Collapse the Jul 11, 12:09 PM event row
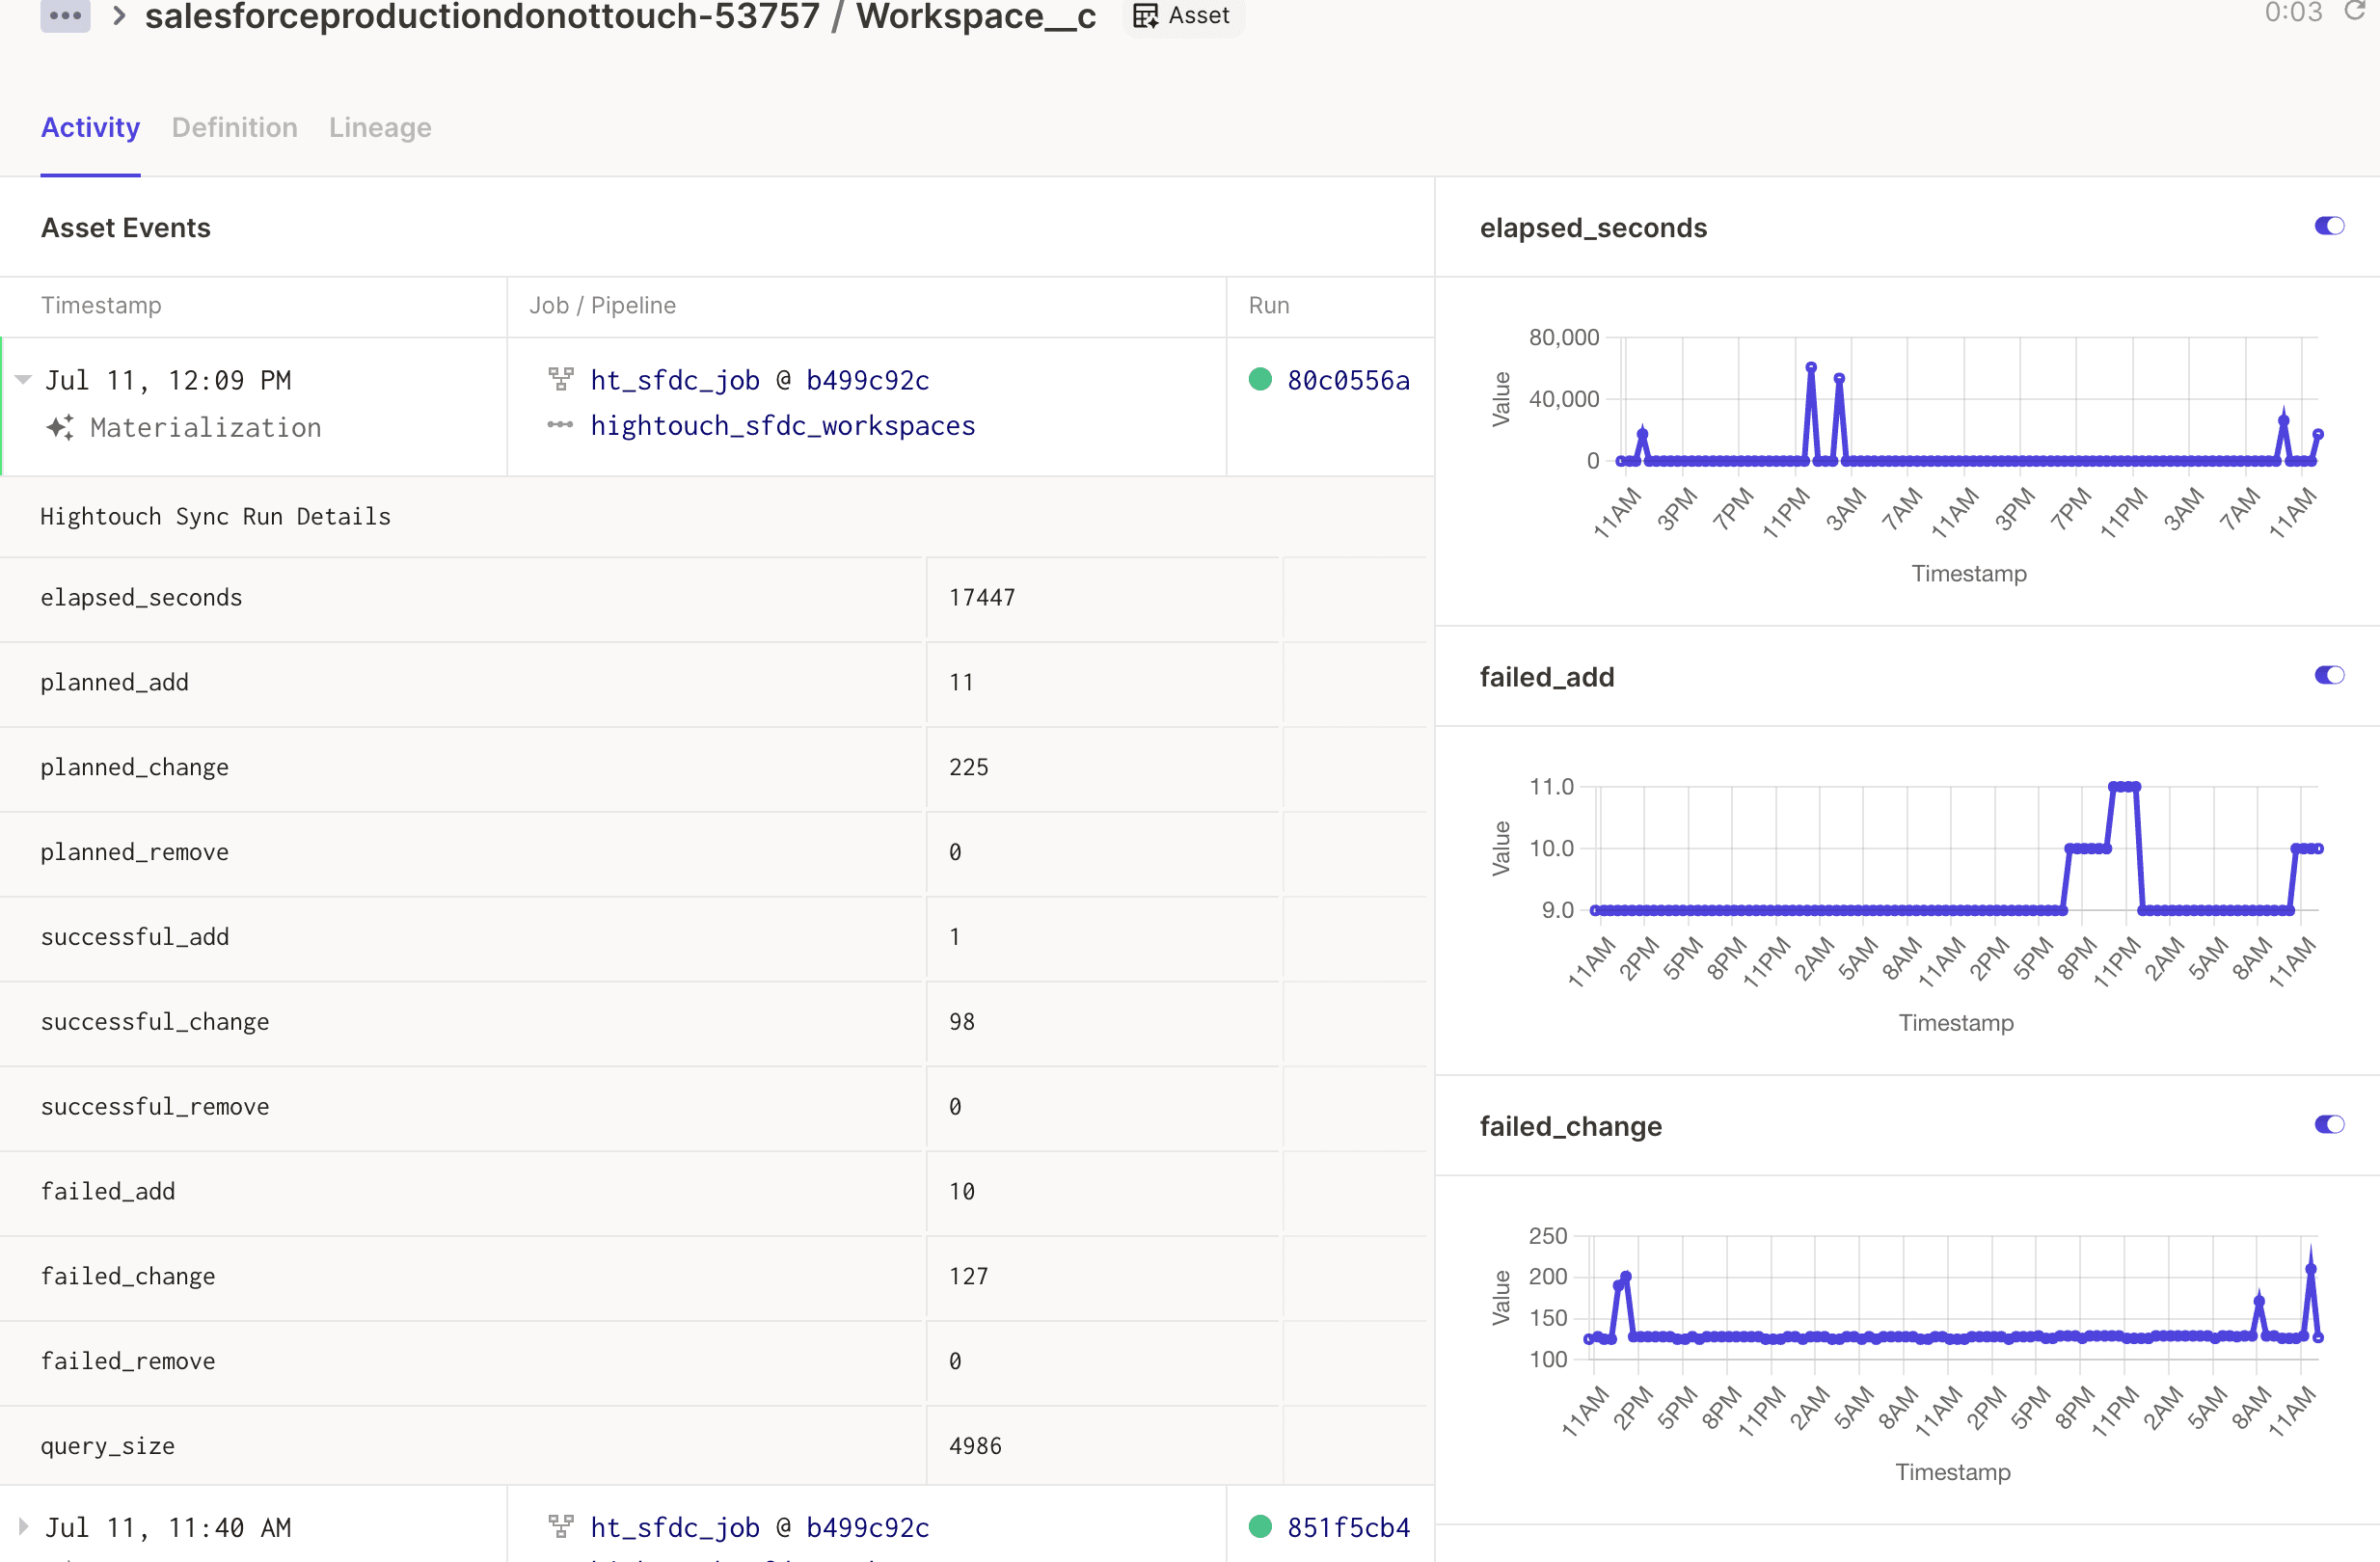Viewport: 2380px width, 1562px height. pyautogui.click(x=23, y=380)
